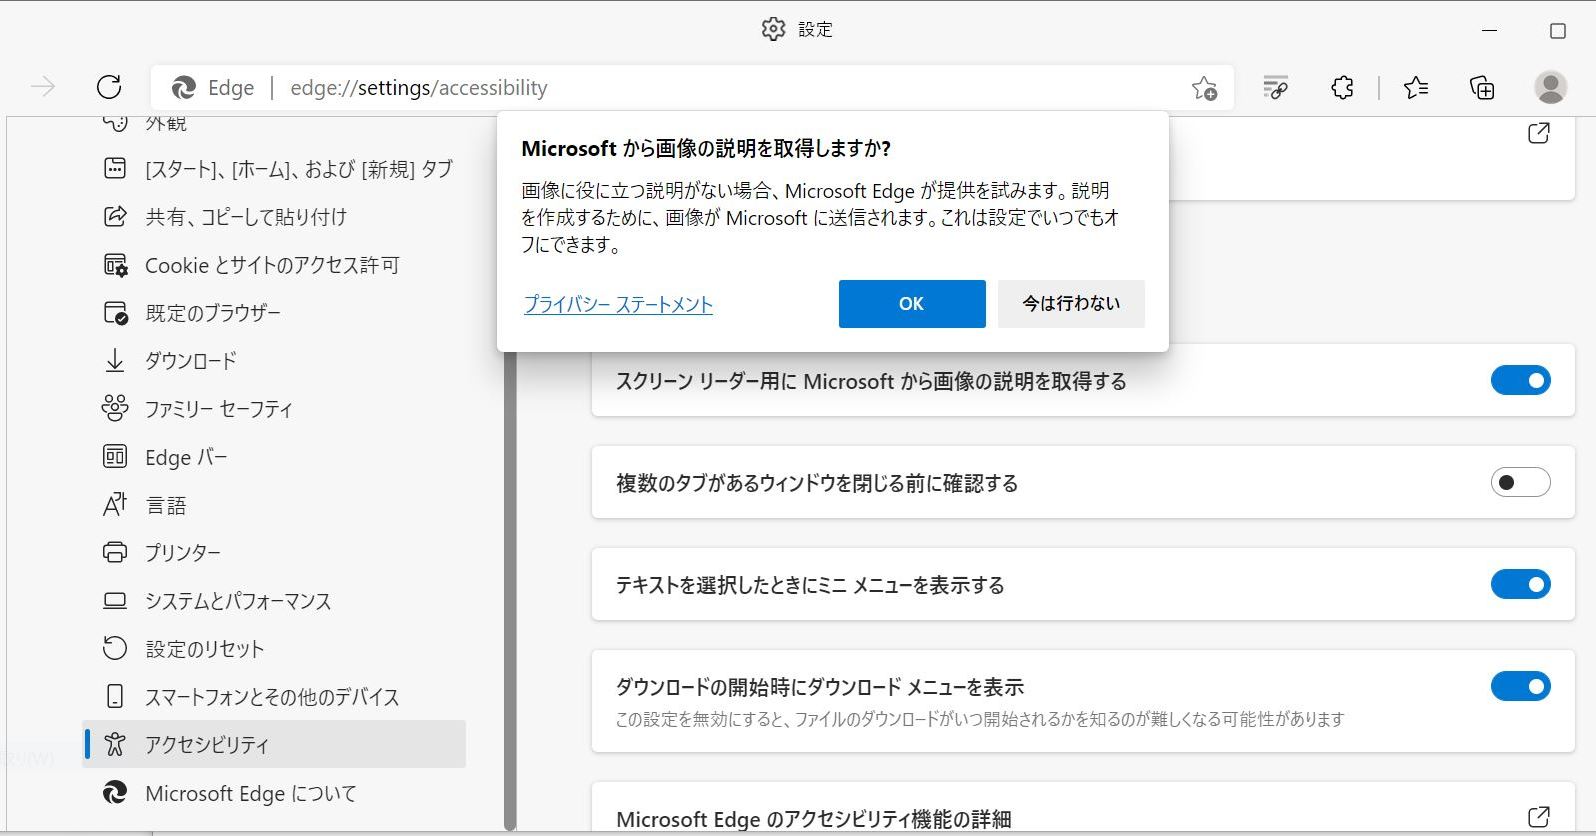This screenshot has width=1596, height=836.
Task: Enable 複数のタブがあるウィンドウを閉じる前に確認する
Action: coord(1520,482)
